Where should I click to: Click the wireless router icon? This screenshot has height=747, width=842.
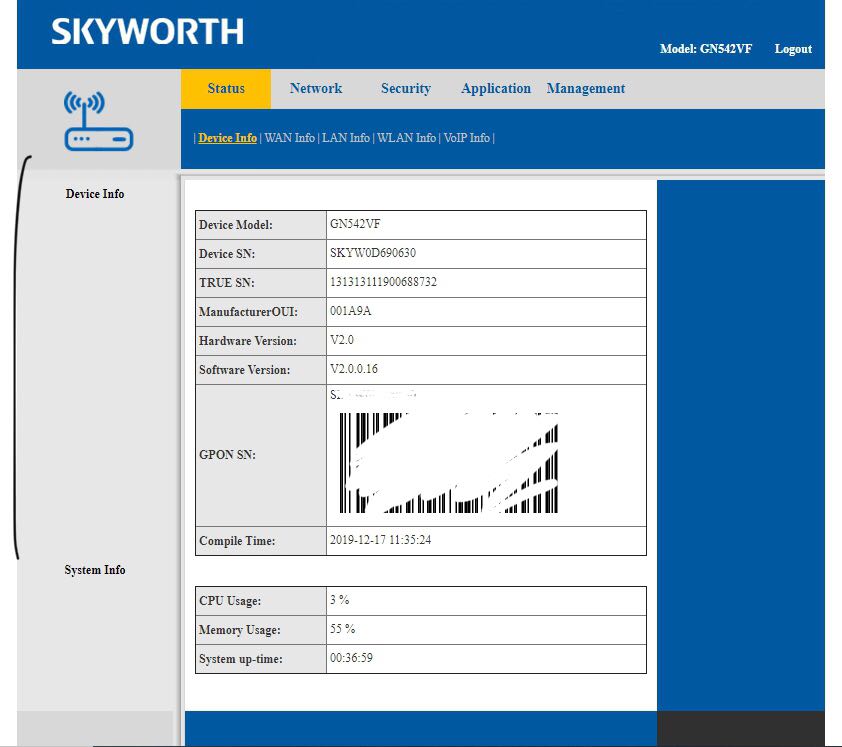coord(98,121)
